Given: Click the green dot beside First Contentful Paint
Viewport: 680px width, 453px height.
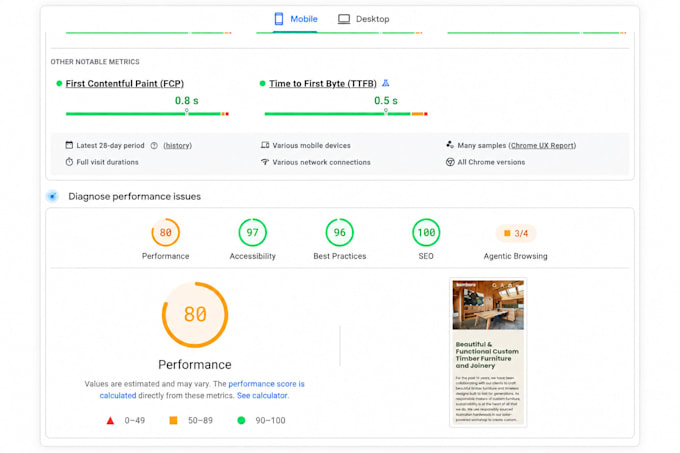Looking at the screenshot, I should pos(59,83).
